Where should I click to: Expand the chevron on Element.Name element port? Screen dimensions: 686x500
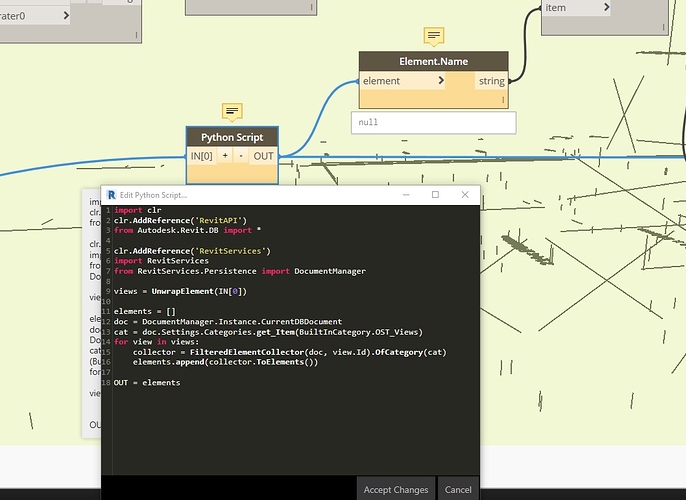point(441,80)
